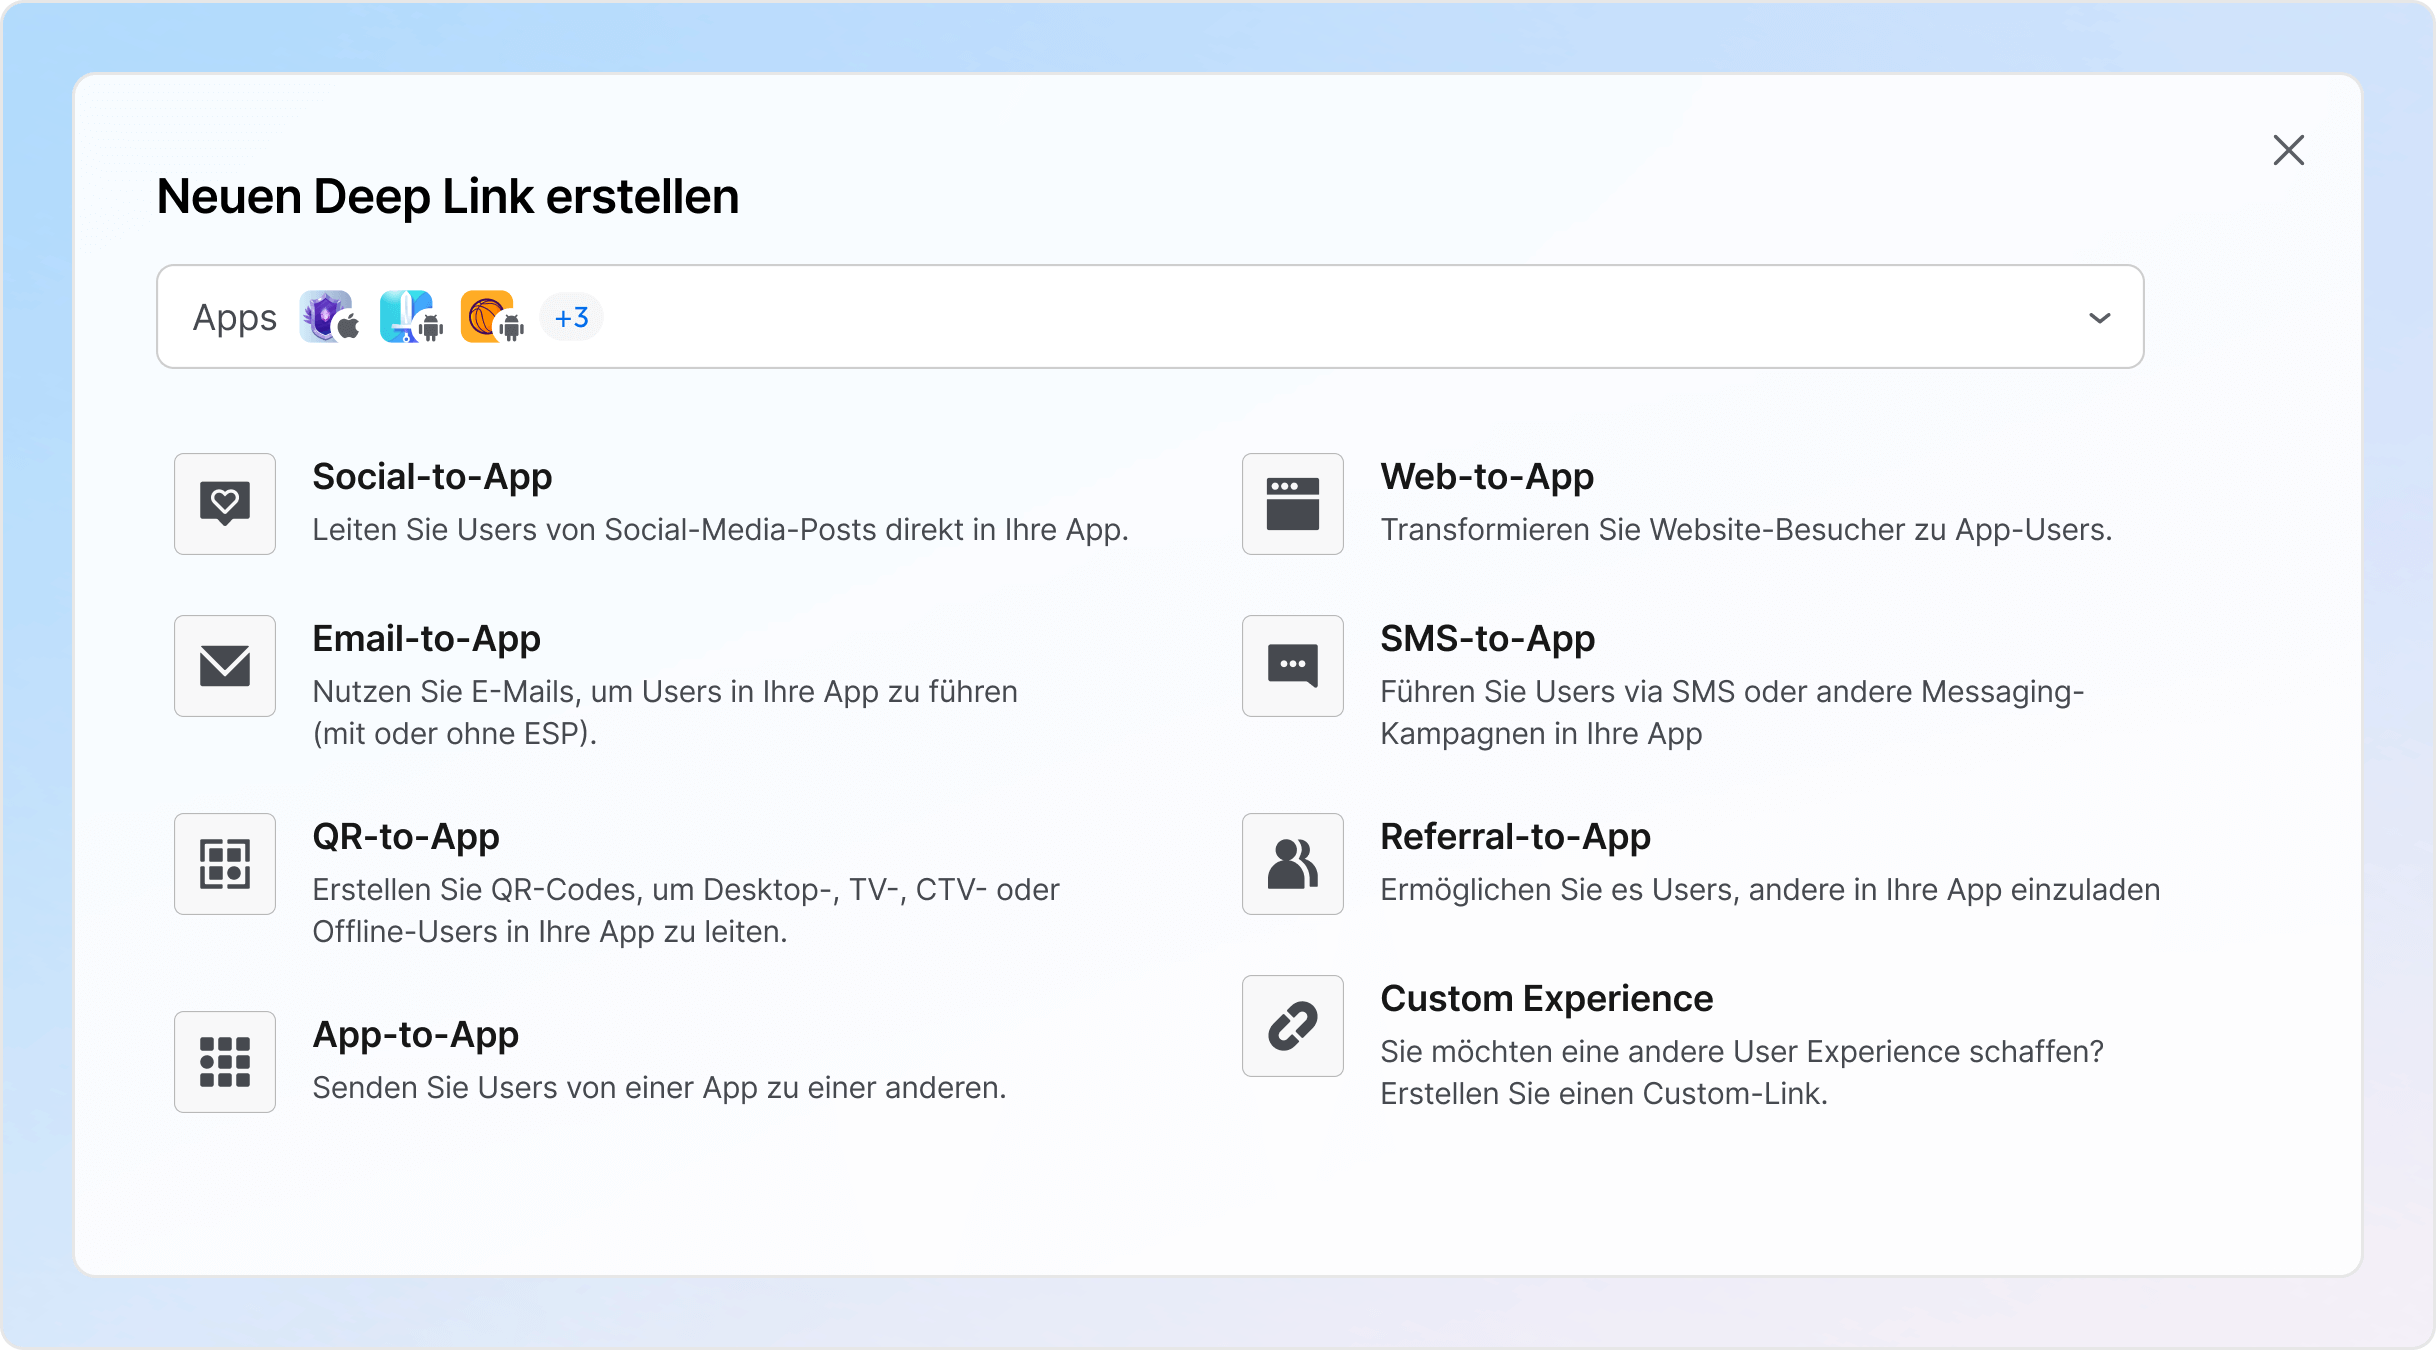The width and height of the screenshot is (2436, 1350).
Task: Click the Email-to-App envelope icon
Action: pos(224,665)
